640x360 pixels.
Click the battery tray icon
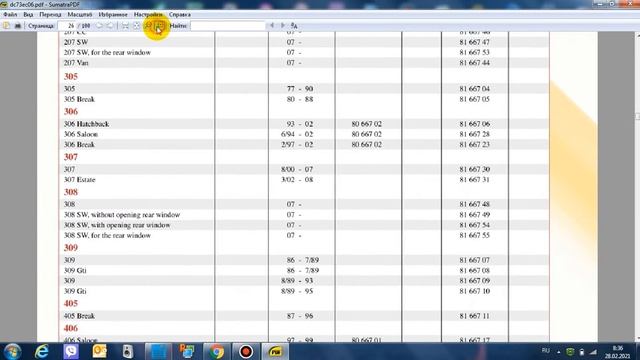click(582, 351)
